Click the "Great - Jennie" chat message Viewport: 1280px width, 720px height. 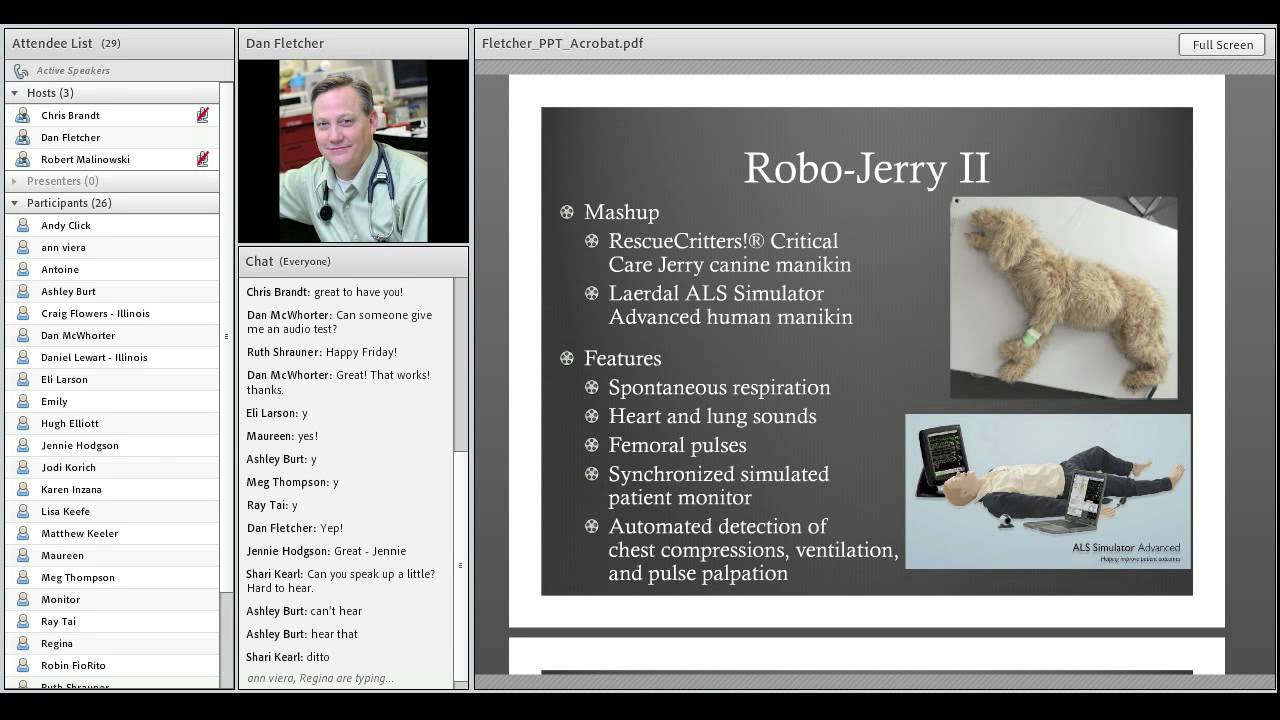326,551
